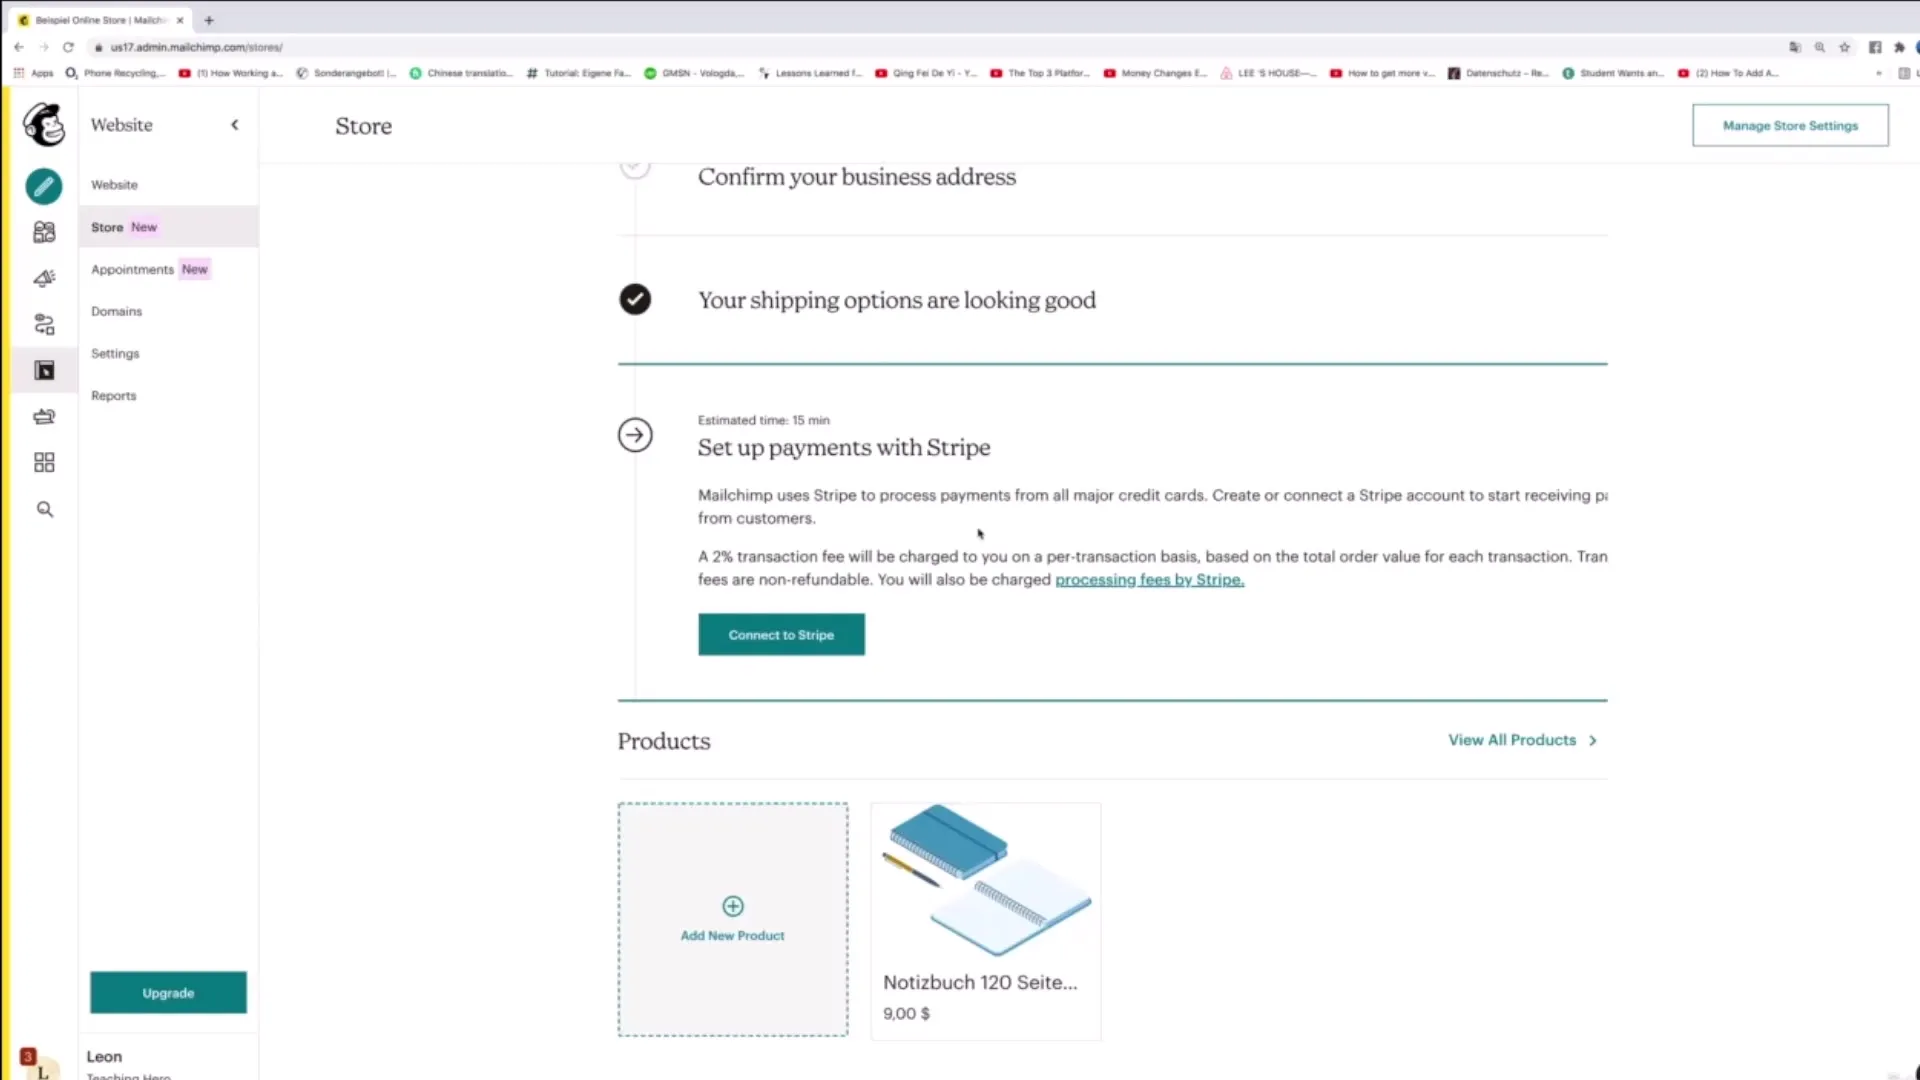Click the Stripe step arrow circle icon
The width and height of the screenshot is (1920, 1080).
point(635,435)
